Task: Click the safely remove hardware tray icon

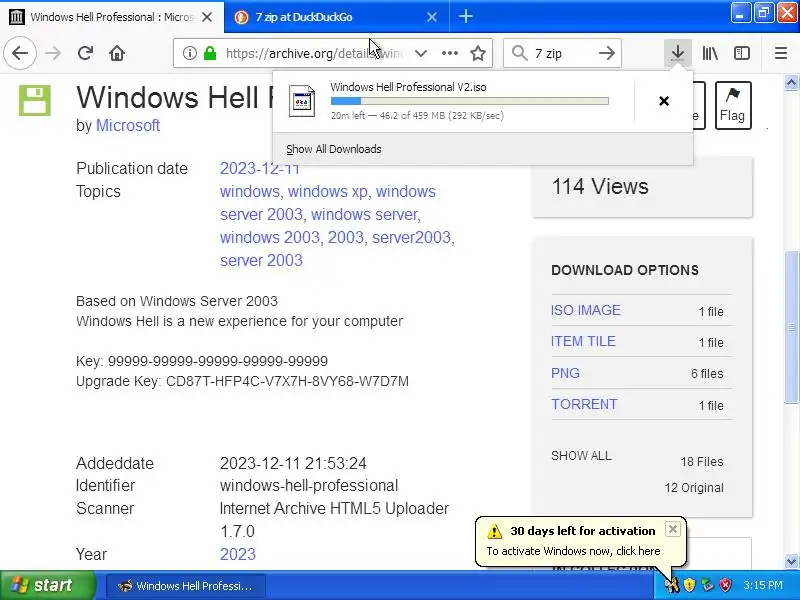Action: point(707,585)
